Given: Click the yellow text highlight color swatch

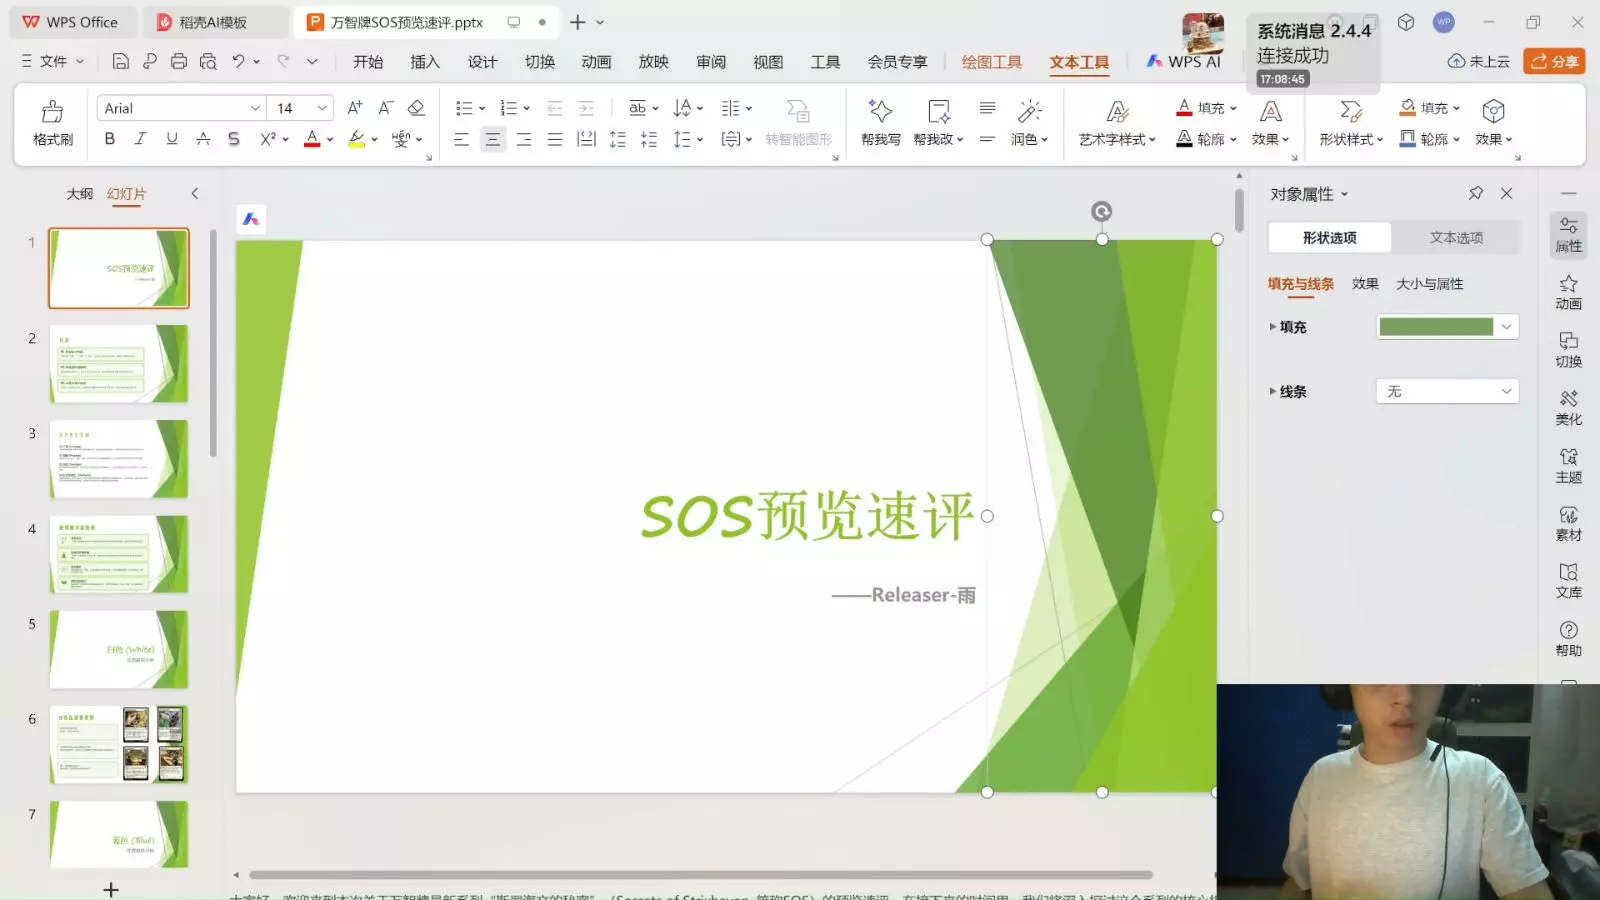Looking at the screenshot, I should pyautogui.click(x=356, y=139).
